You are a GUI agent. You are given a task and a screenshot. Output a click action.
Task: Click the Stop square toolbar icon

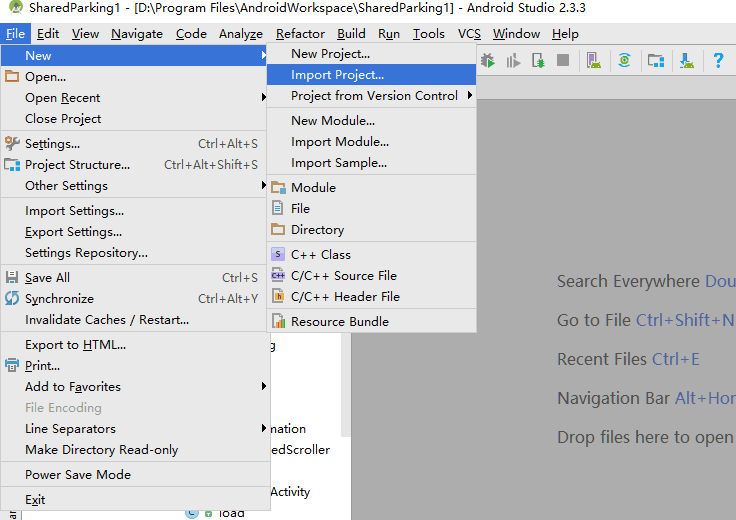563,60
